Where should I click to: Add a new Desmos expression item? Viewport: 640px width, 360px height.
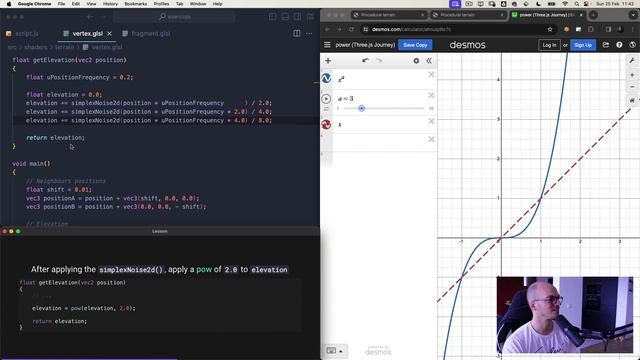pyautogui.click(x=328, y=61)
